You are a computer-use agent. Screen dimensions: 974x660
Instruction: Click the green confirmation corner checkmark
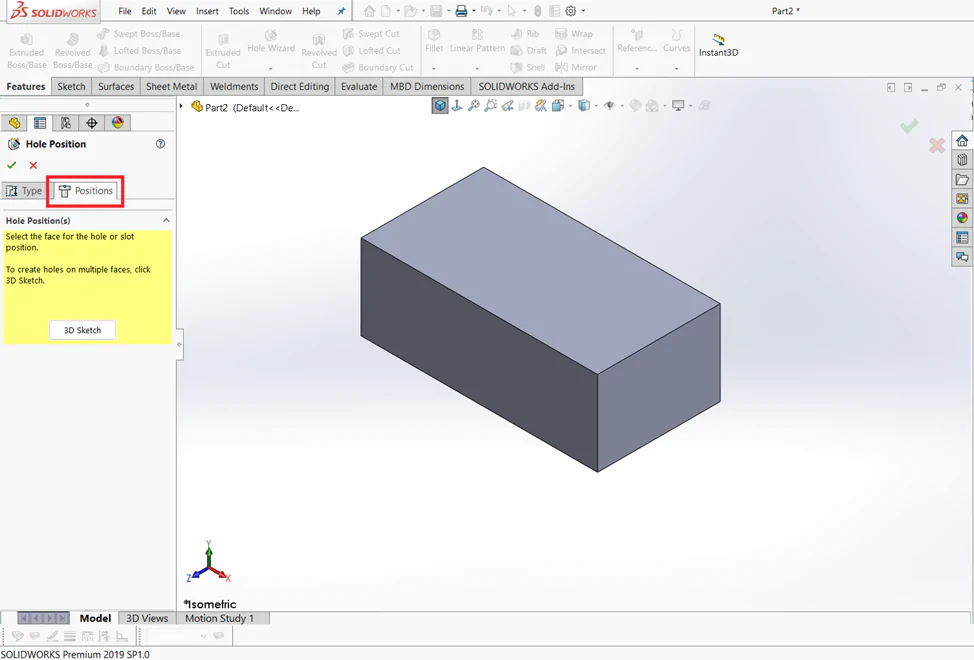[x=909, y=127]
